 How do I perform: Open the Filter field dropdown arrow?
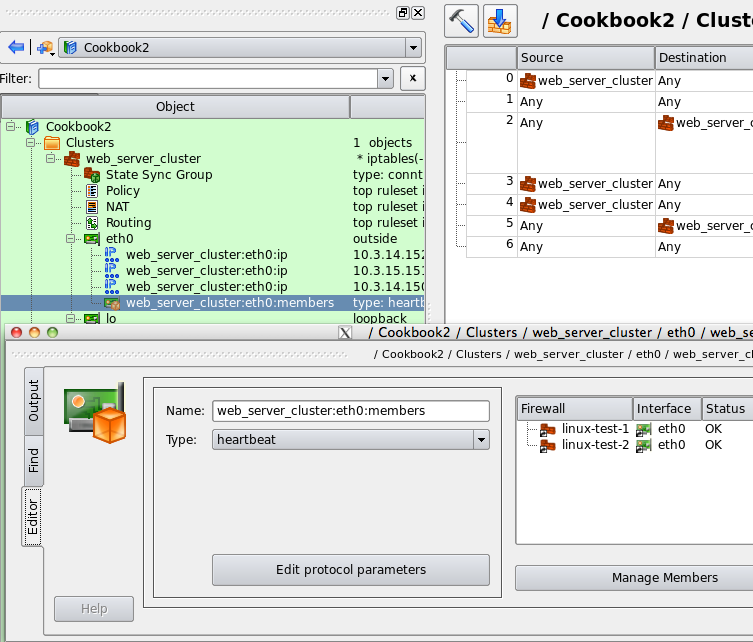tap(385, 79)
